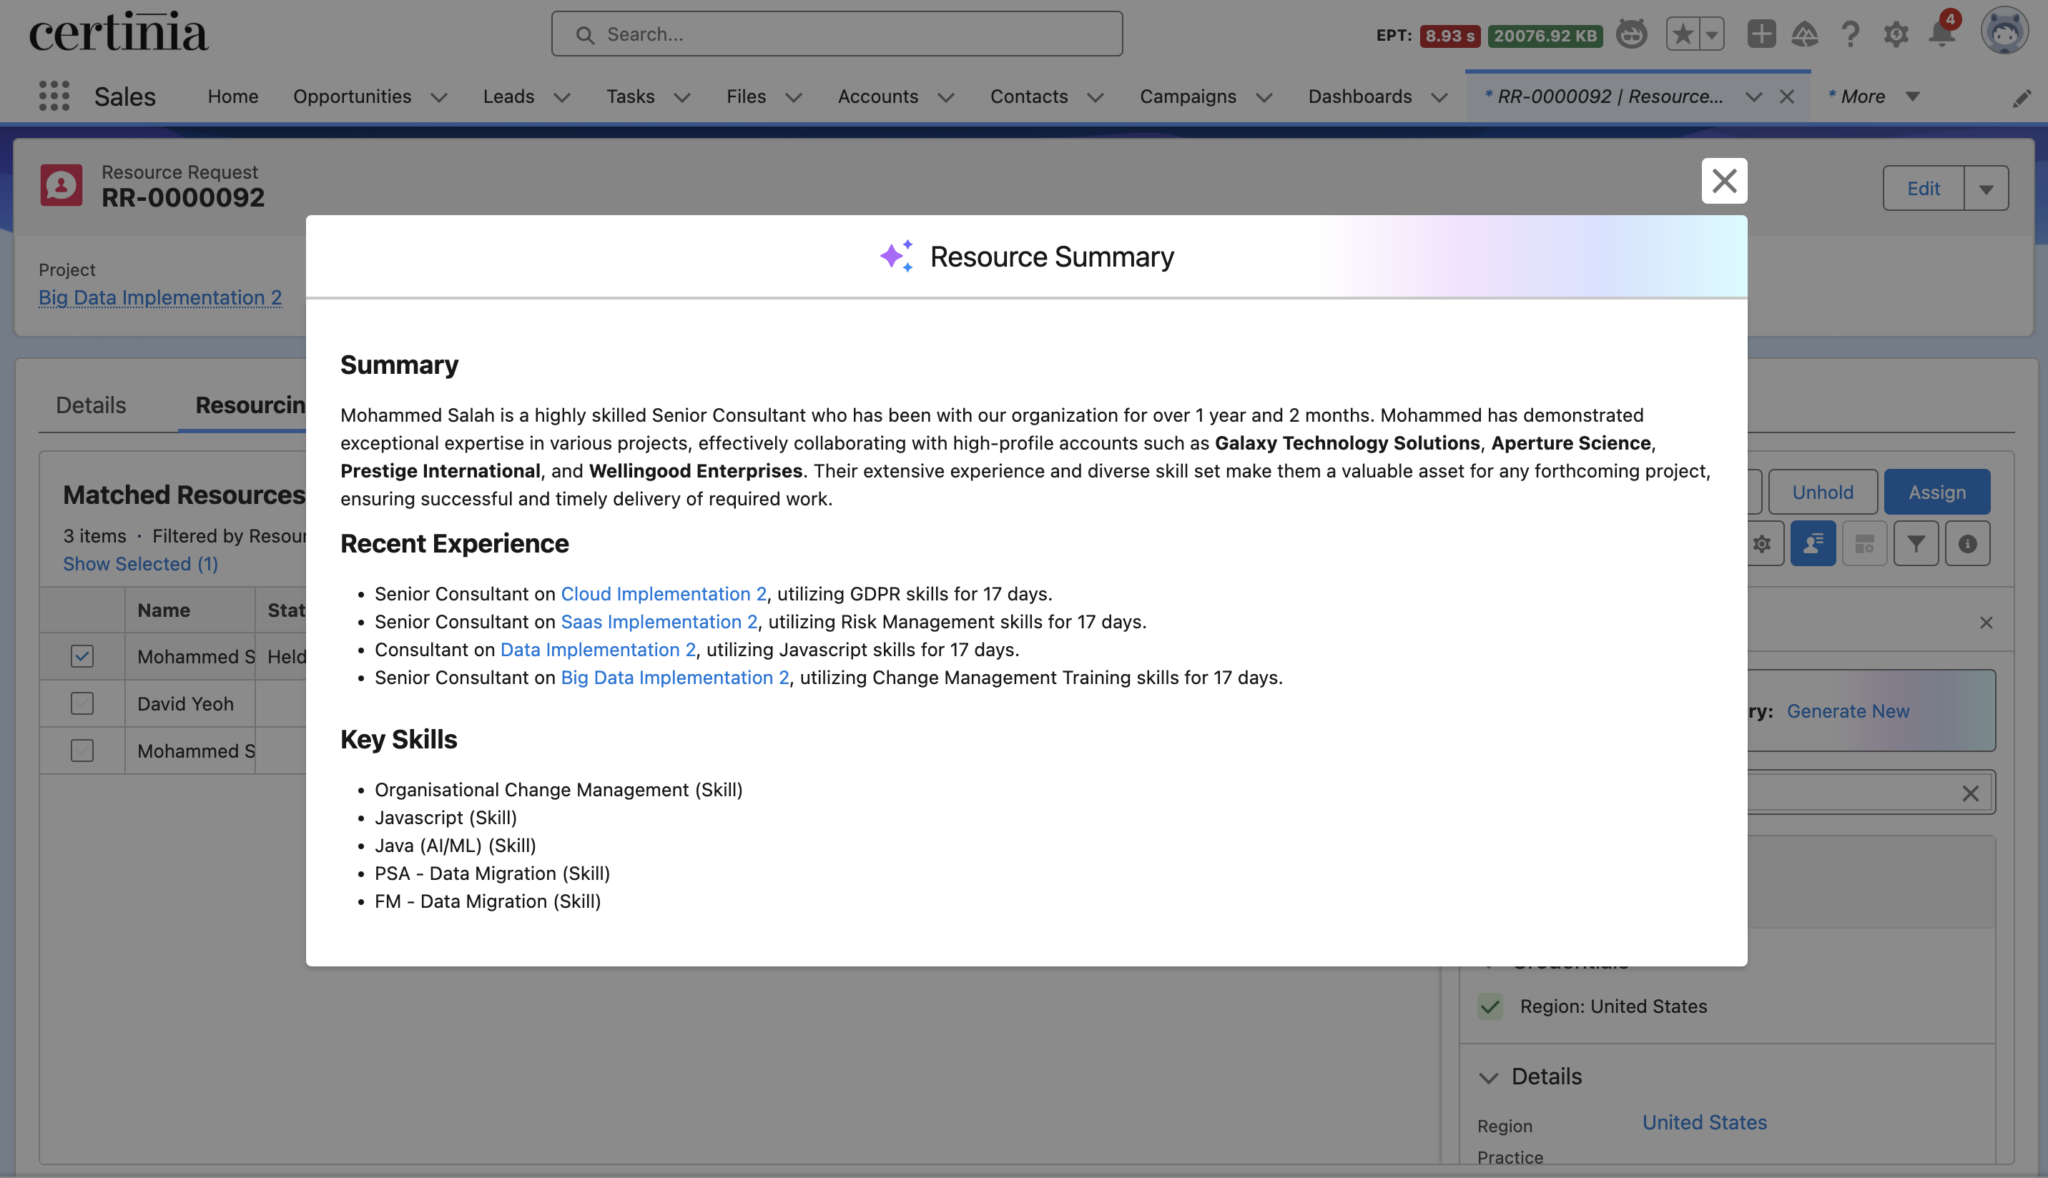The image size is (2048, 1178).
Task: Click the Assign button
Action: tap(1935, 491)
